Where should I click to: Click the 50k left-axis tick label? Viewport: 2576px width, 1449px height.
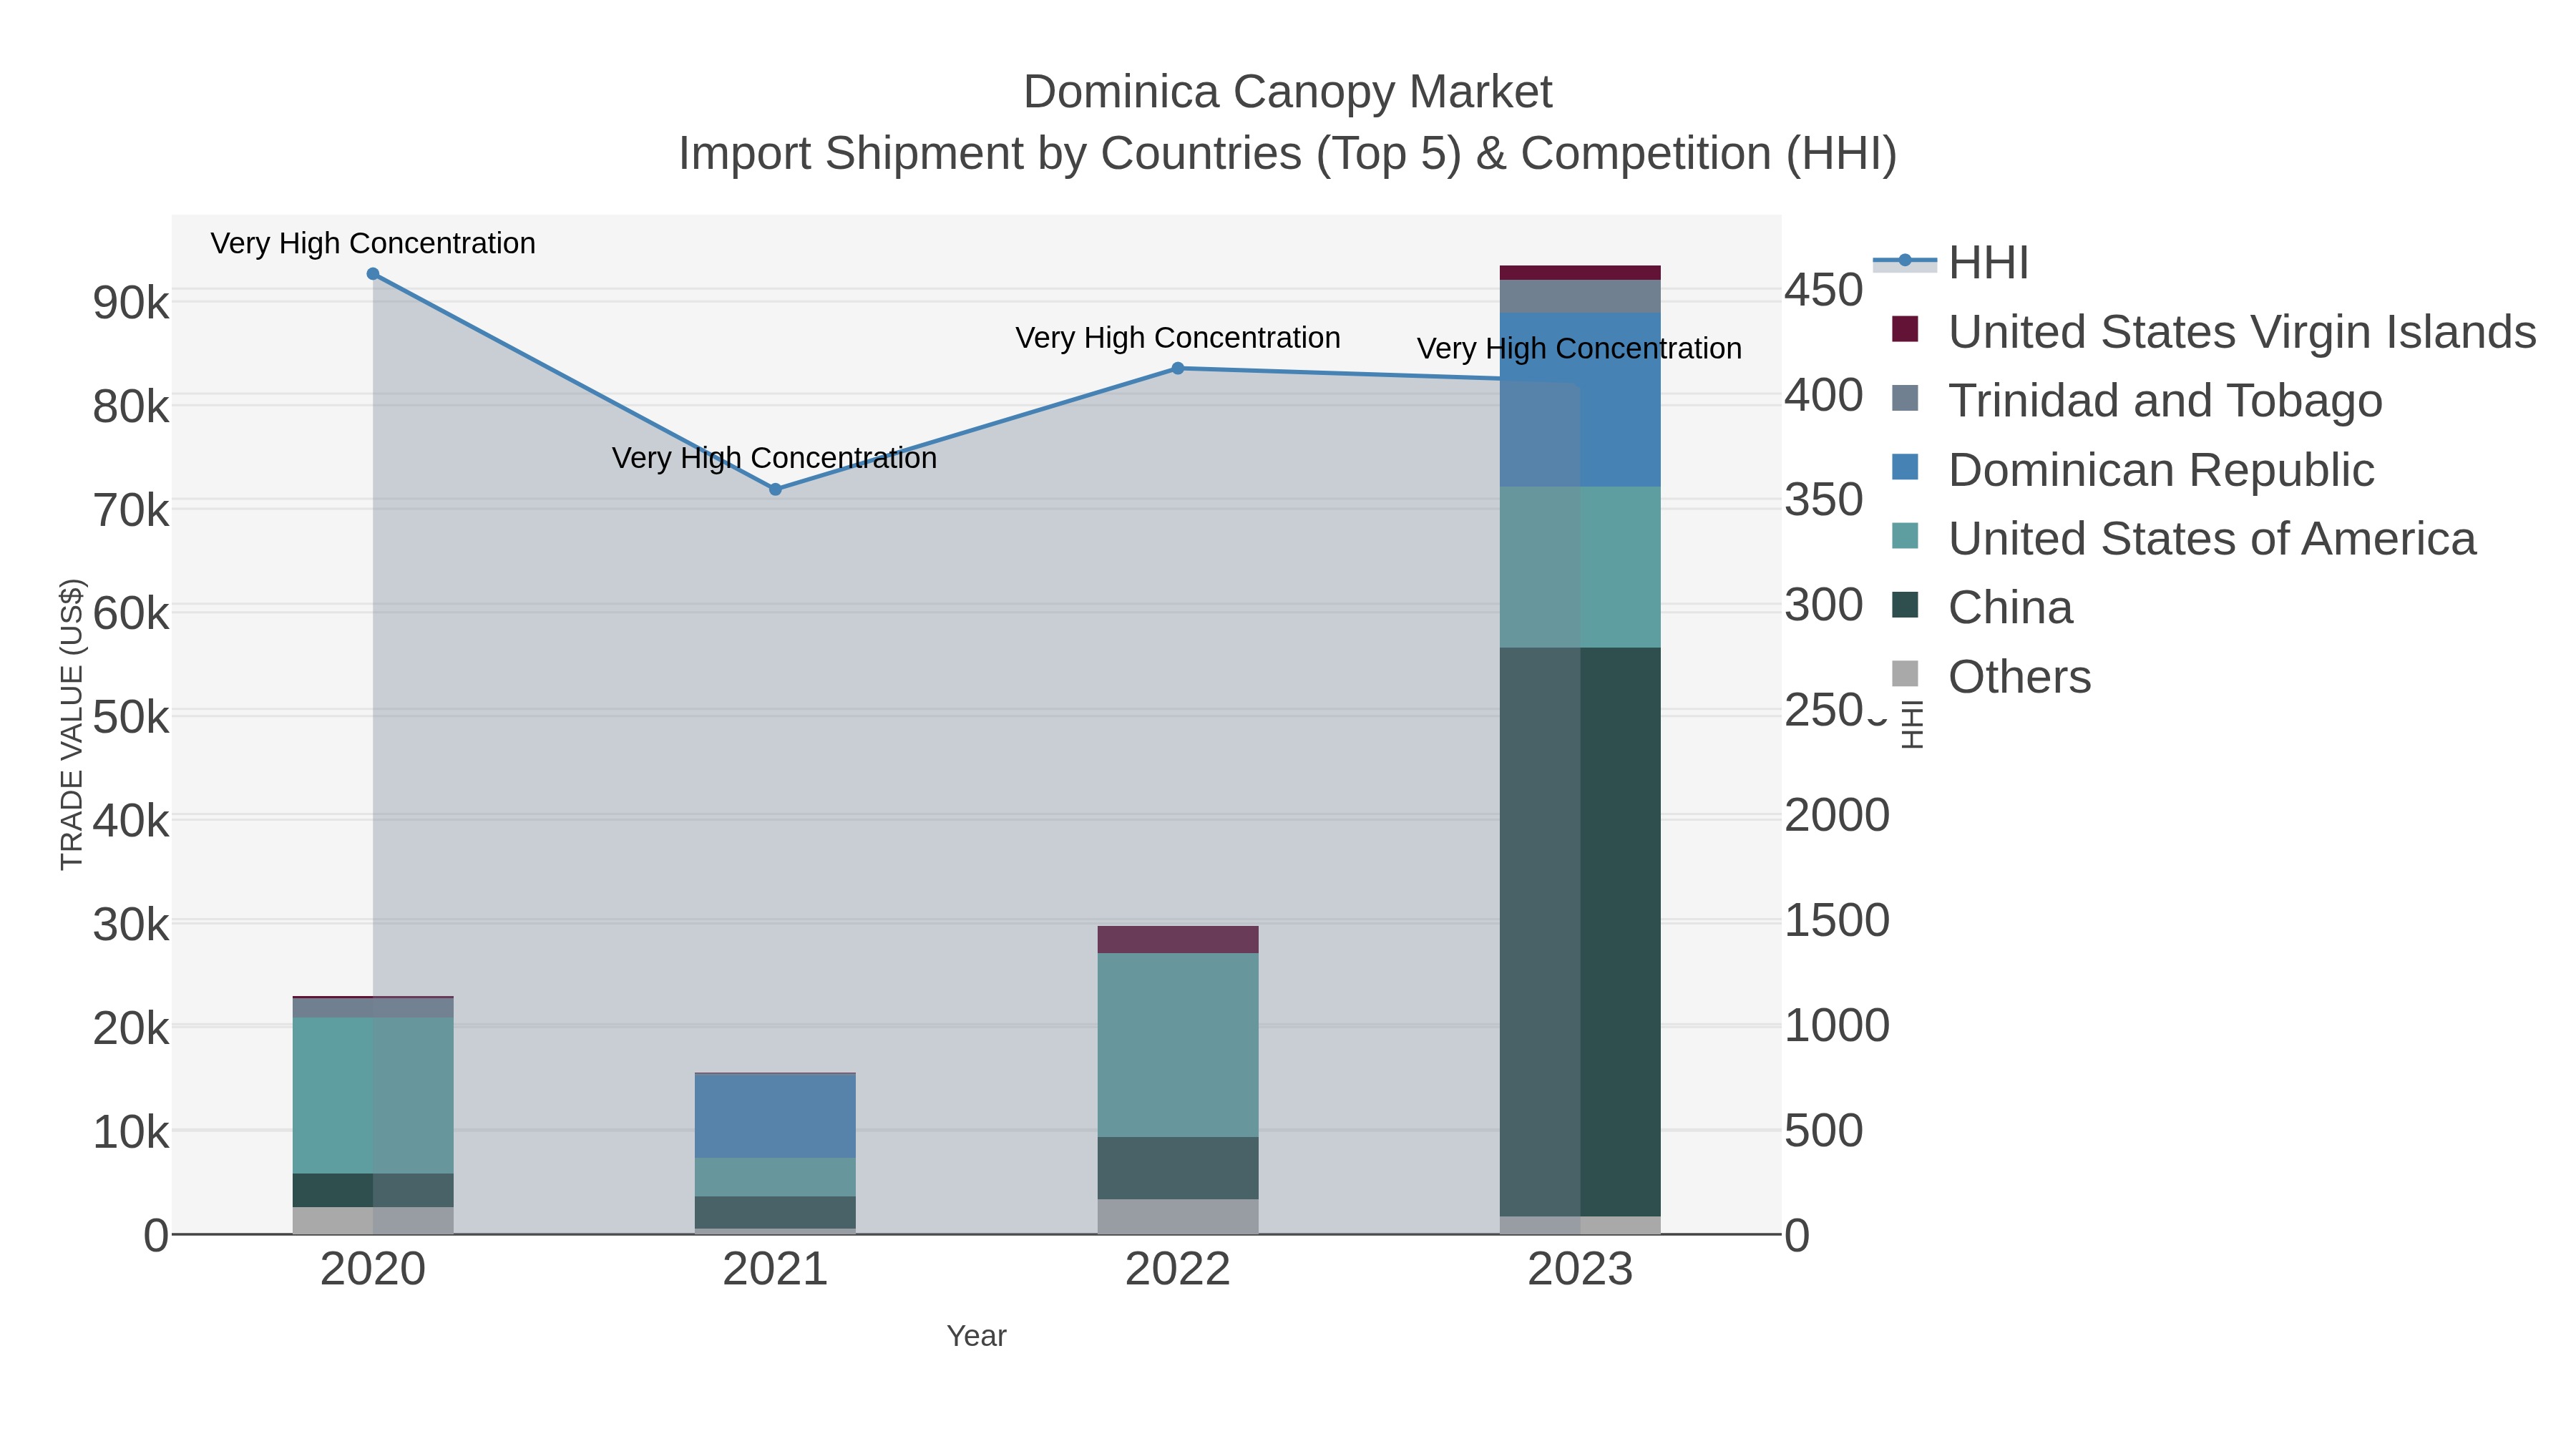click(131, 717)
